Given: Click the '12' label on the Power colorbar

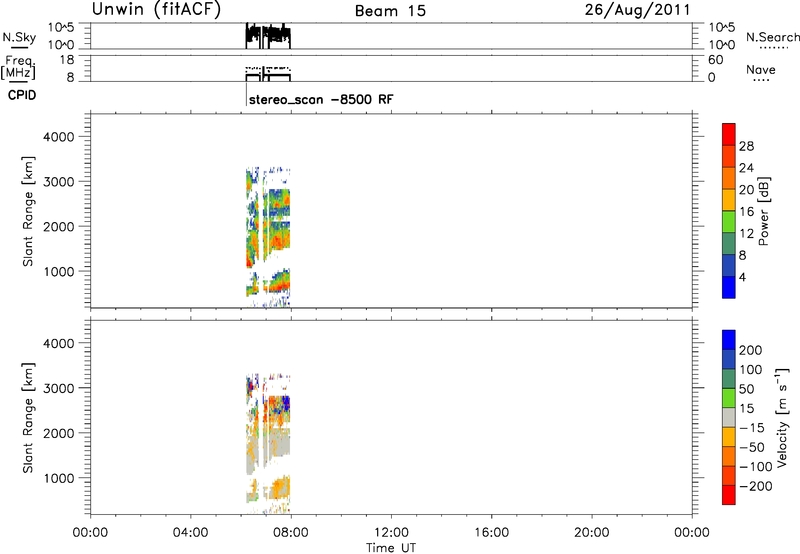Looking at the screenshot, I should pyautogui.click(x=746, y=234).
